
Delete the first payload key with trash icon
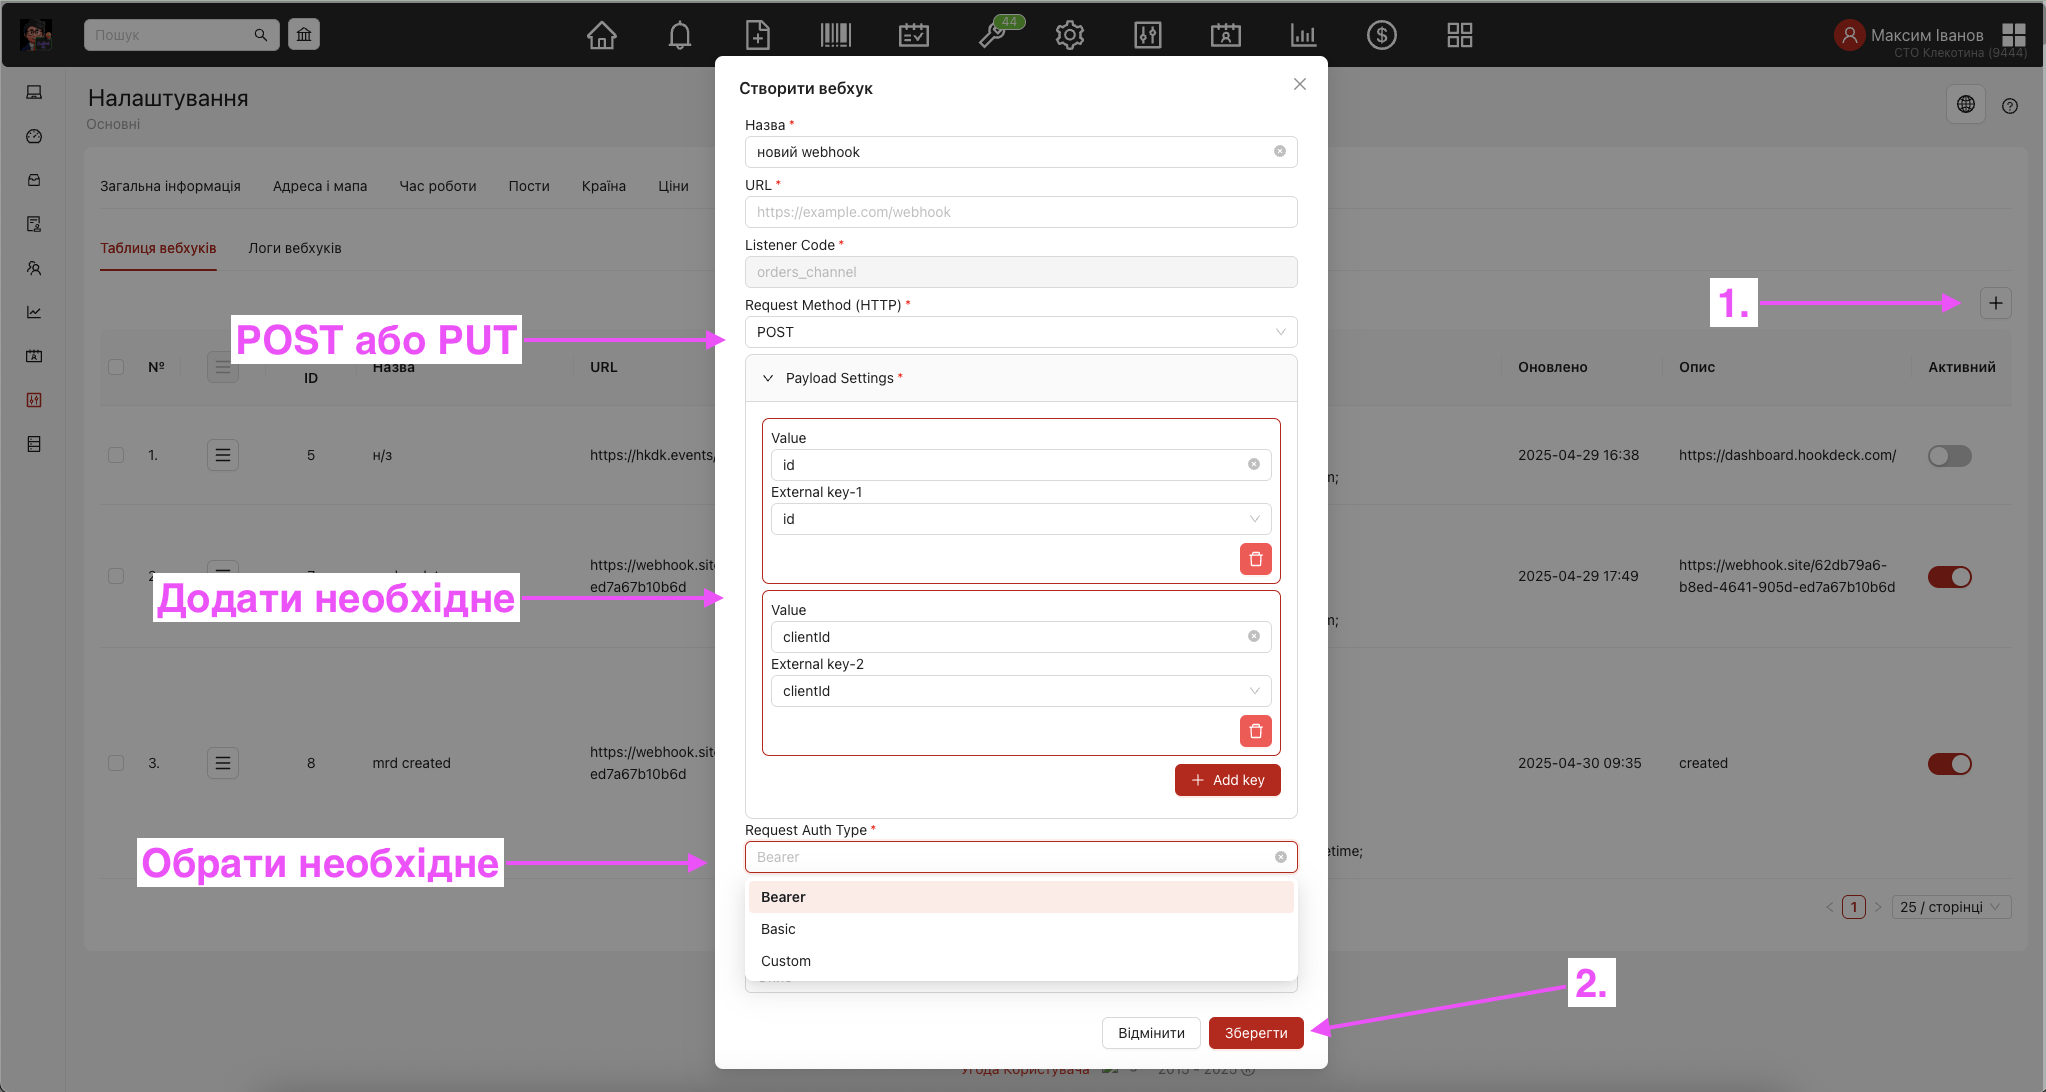1255,559
